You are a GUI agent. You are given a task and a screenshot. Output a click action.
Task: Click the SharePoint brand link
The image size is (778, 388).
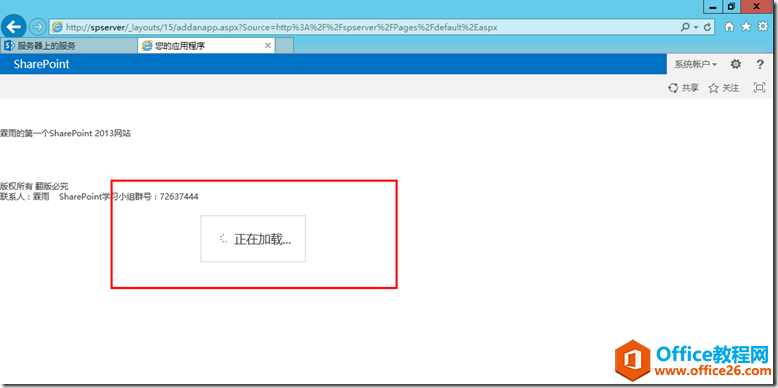click(x=42, y=64)
